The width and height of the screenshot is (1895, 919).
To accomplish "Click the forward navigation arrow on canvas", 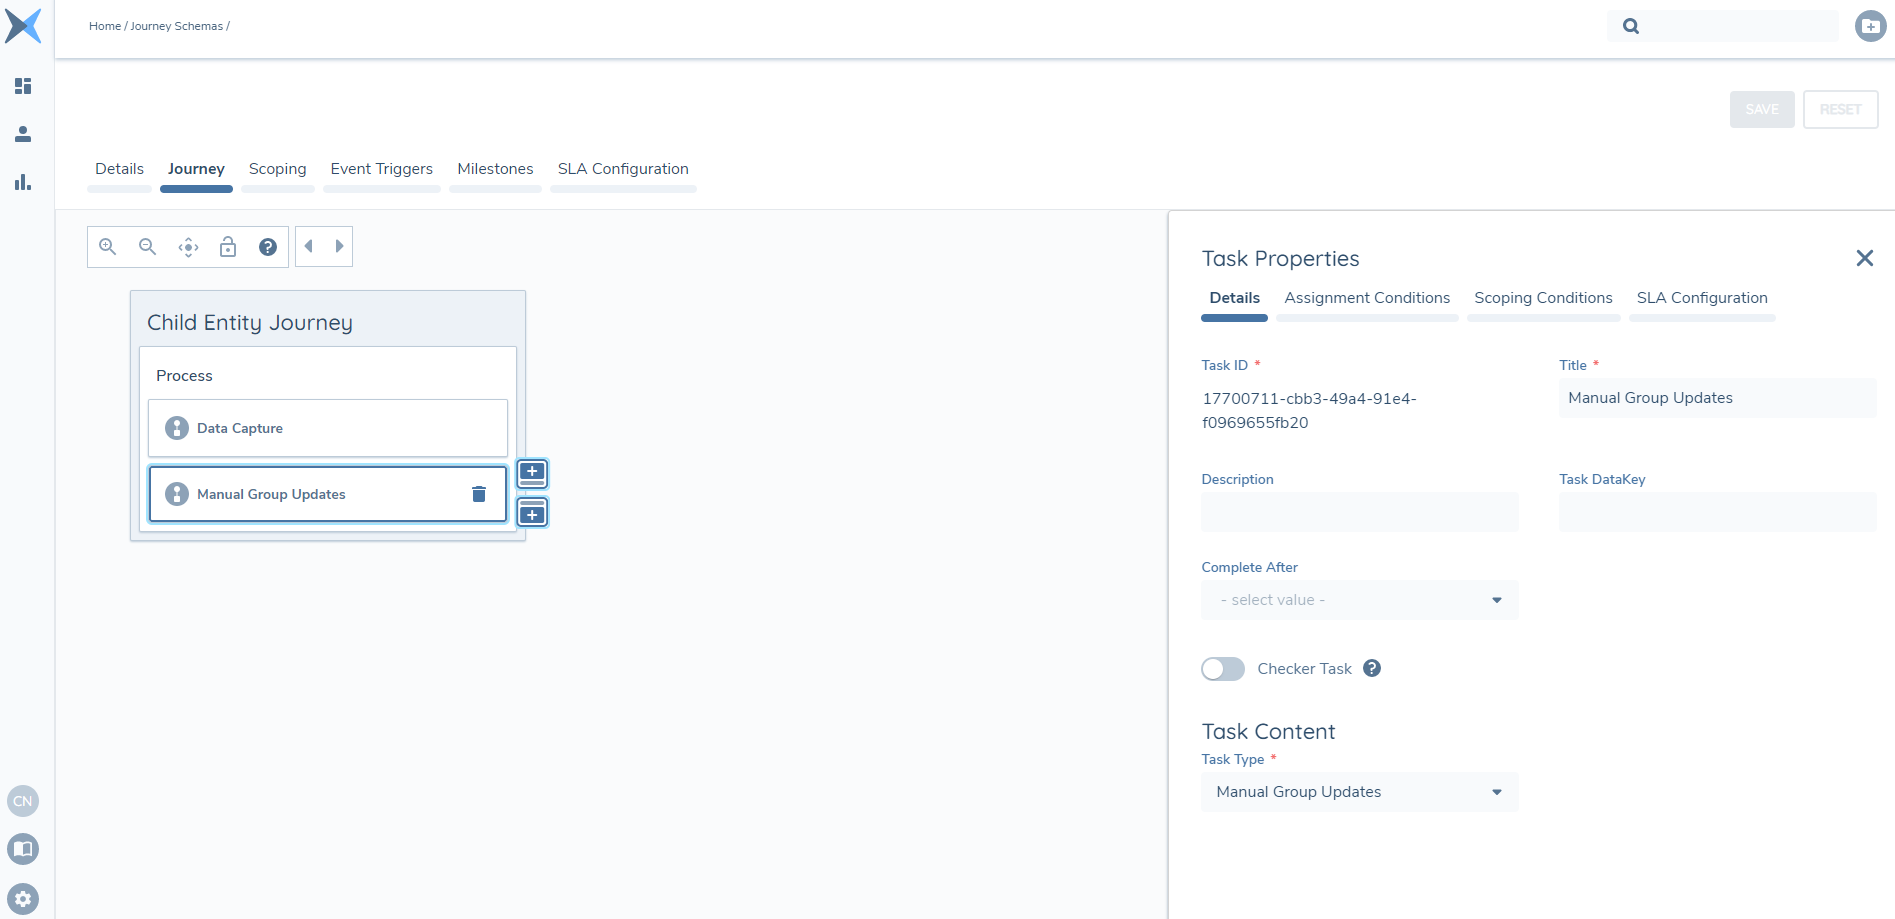I will pyautogui.click(x=339, y=245).
